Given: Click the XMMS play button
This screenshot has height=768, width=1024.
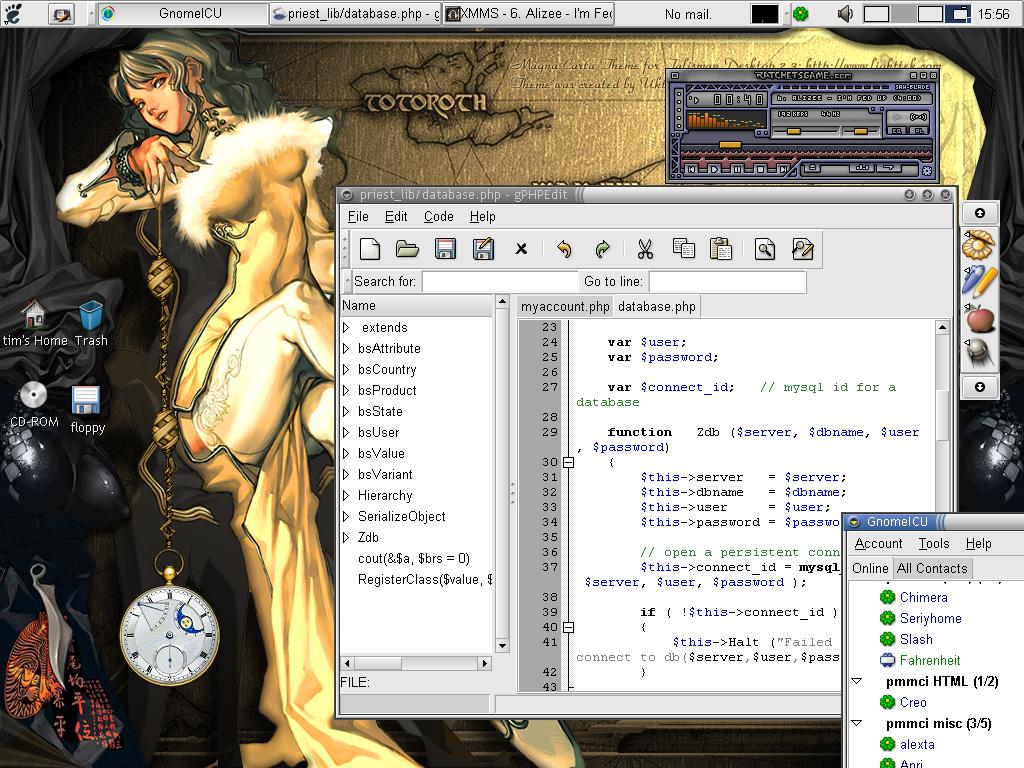Looking at the screenshot, I should tap(714, 170).
